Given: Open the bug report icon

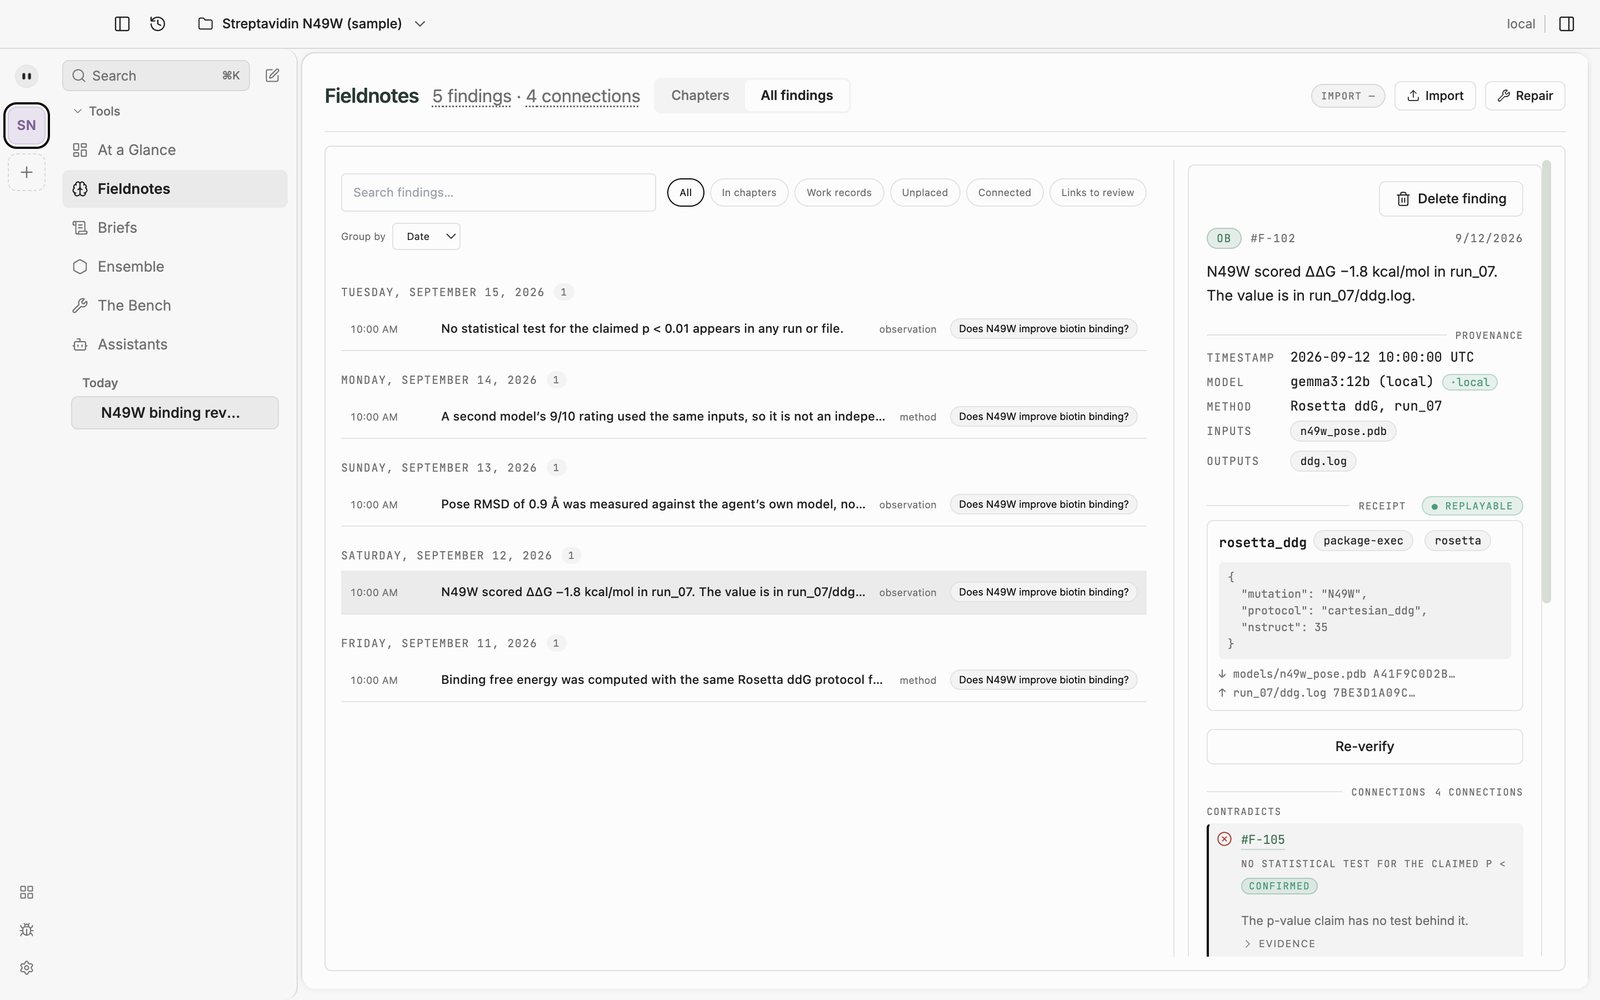Looking at the screenshot, I should 27,930.
